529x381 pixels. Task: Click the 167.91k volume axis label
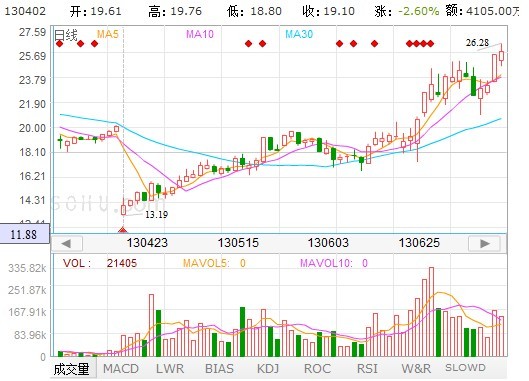click(x=27, y=312)
